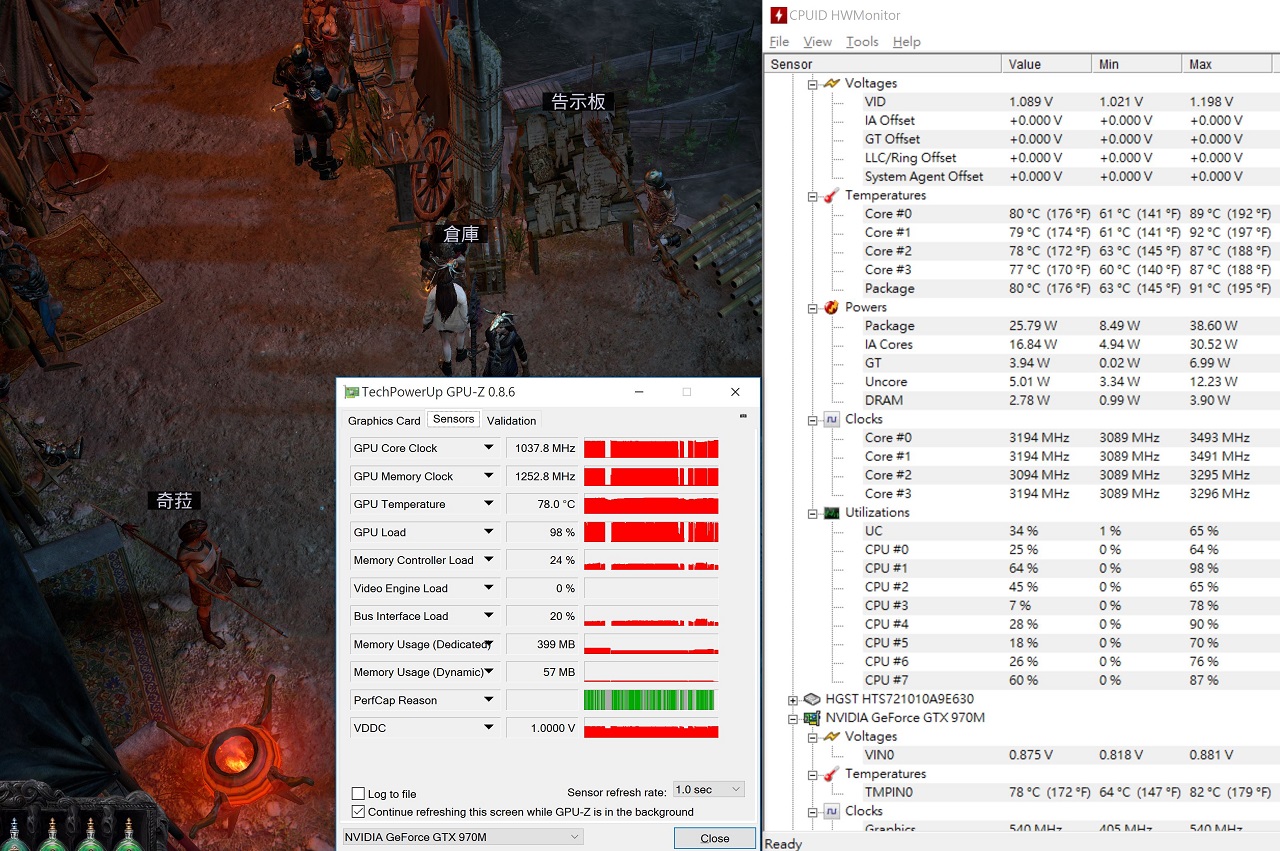Click the NVIDIA GeForce GTX 970M card icon

click(812, 718)
